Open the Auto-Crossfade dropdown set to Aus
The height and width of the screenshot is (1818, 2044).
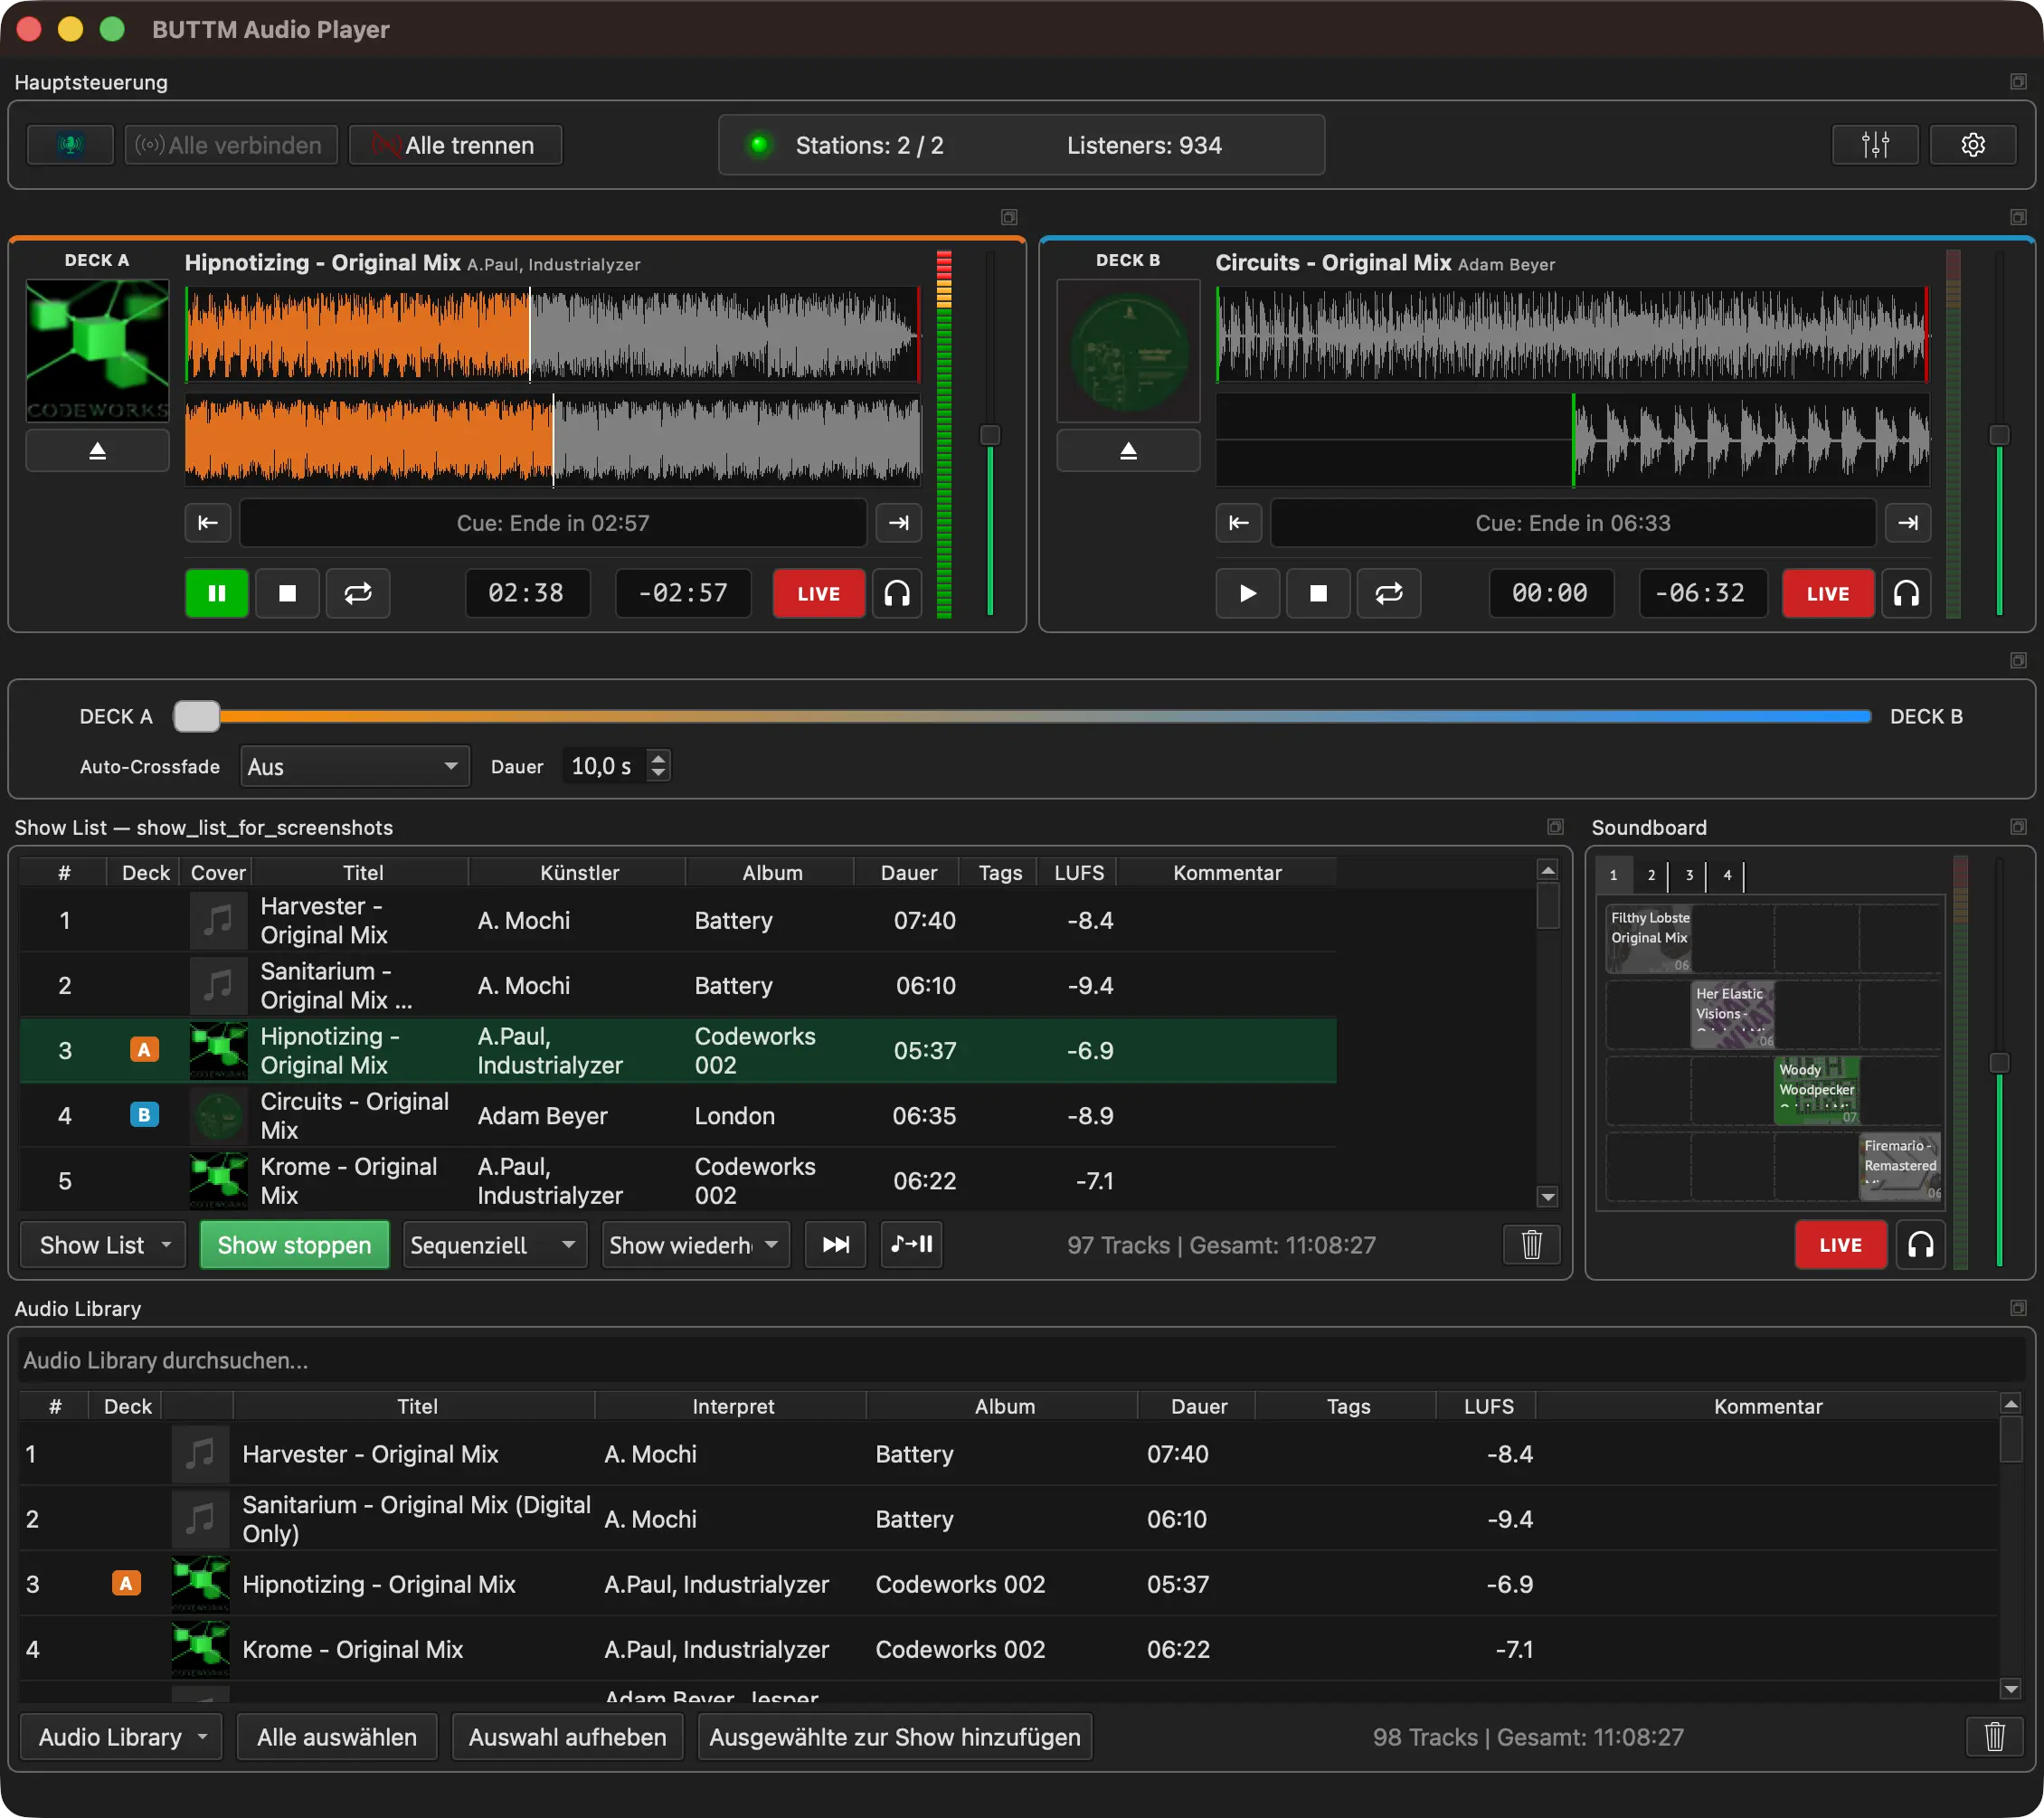354,767
